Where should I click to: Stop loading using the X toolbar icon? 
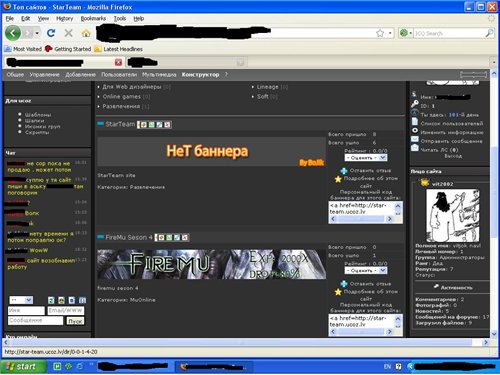[x=69, y=33]
